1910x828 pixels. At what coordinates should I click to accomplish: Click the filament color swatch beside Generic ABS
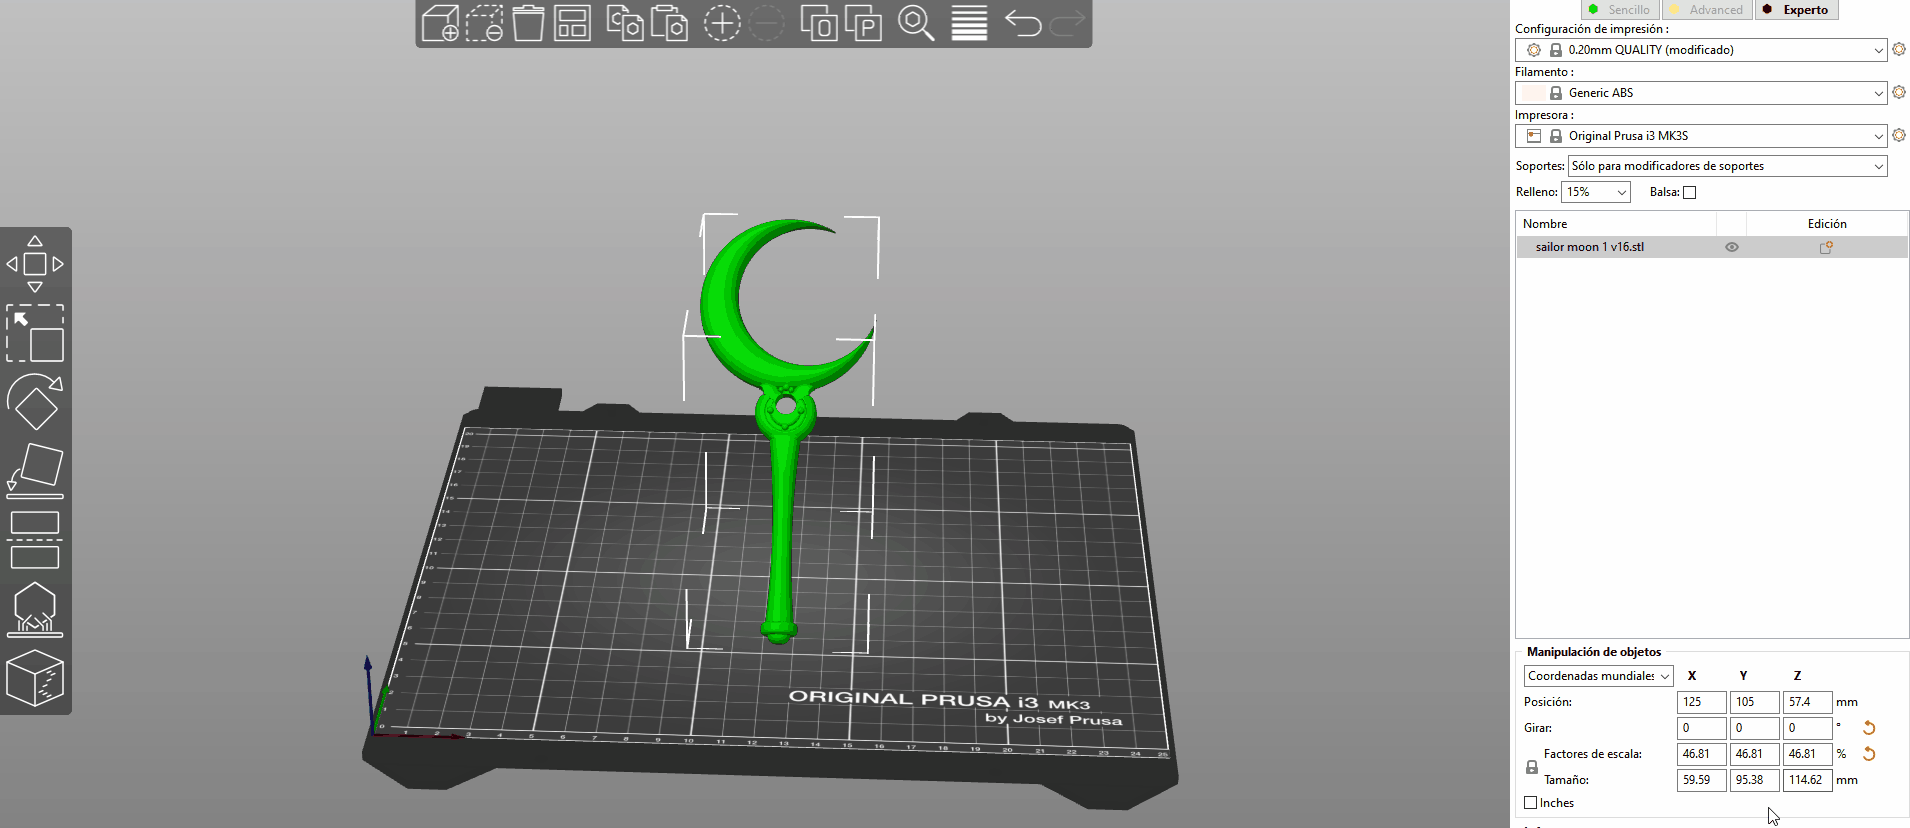pos(1532,93)
